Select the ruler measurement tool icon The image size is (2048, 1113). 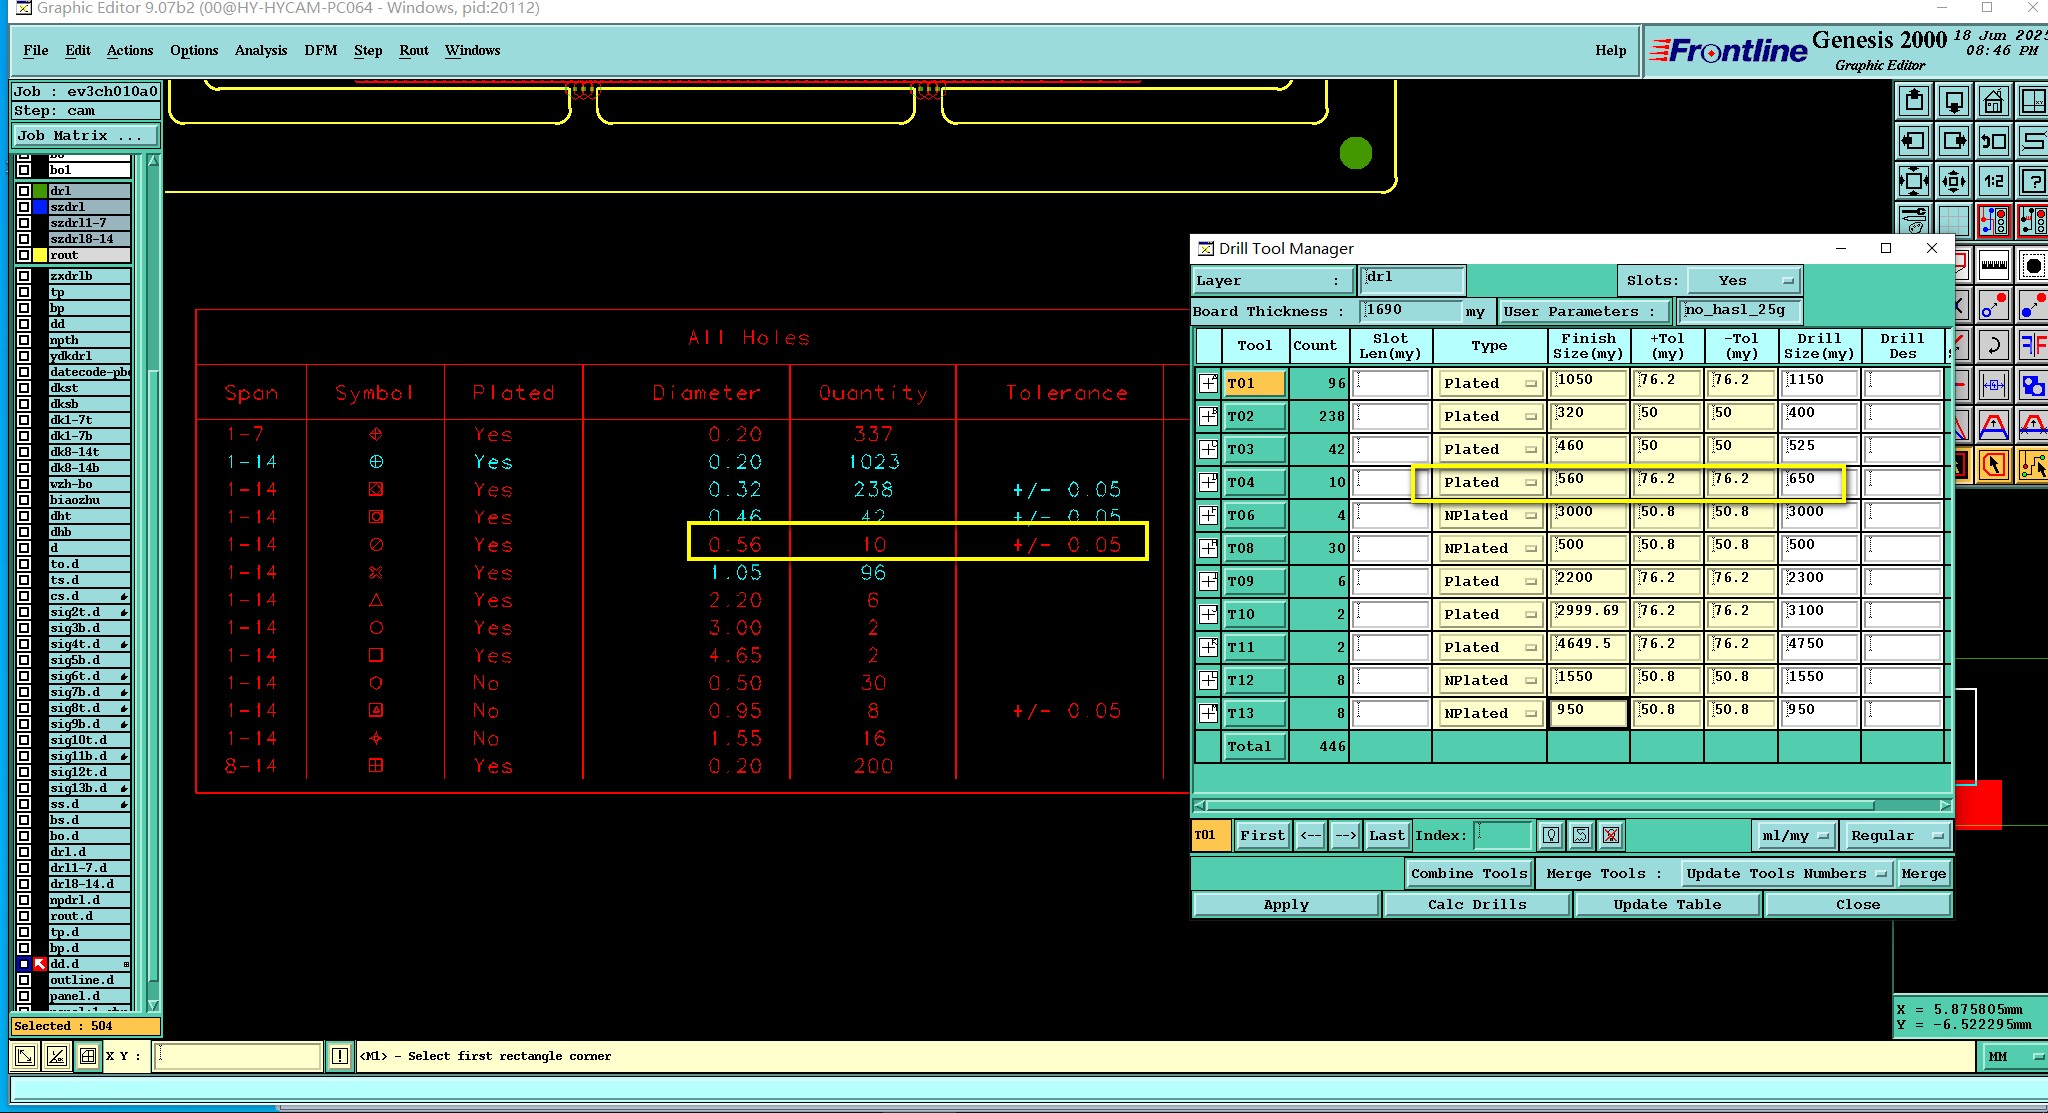point(1993,265)
